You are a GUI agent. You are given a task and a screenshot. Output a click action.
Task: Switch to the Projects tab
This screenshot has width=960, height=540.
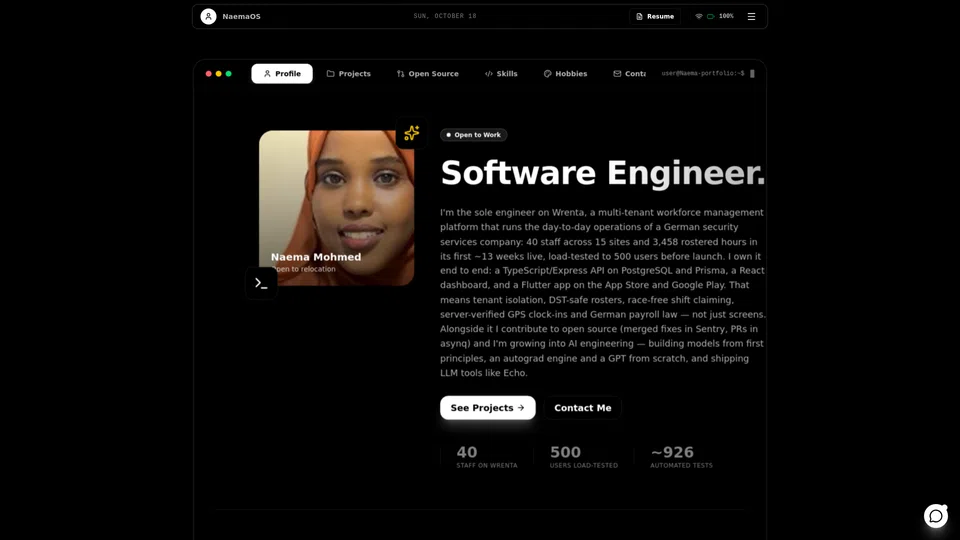point(348,73)
